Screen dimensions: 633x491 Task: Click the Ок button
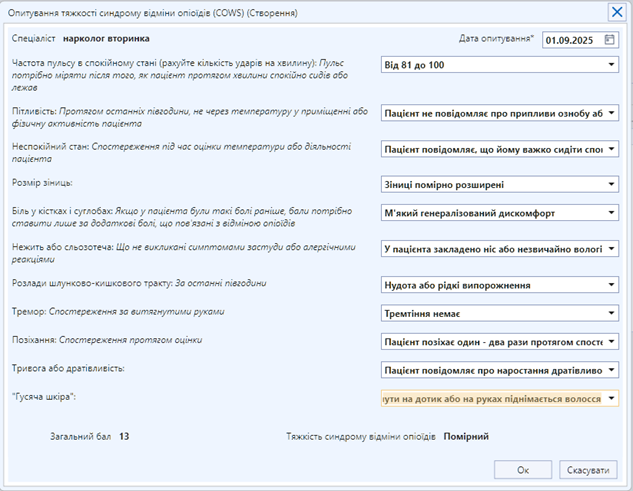tap(522, 469)
